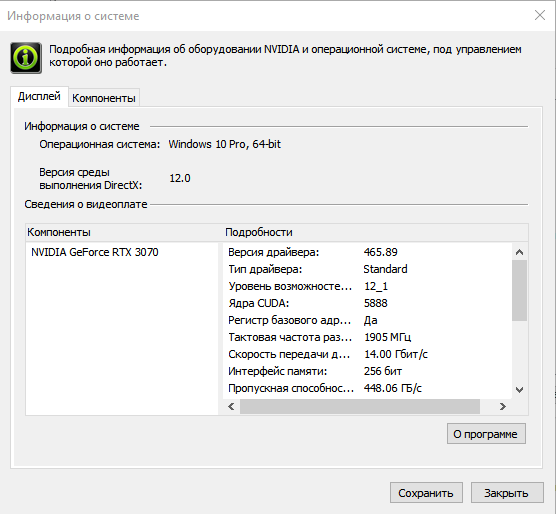Click the Закрыть button
Screen dimensions: 556x514
pyautogui.click(x=507, y=493)
